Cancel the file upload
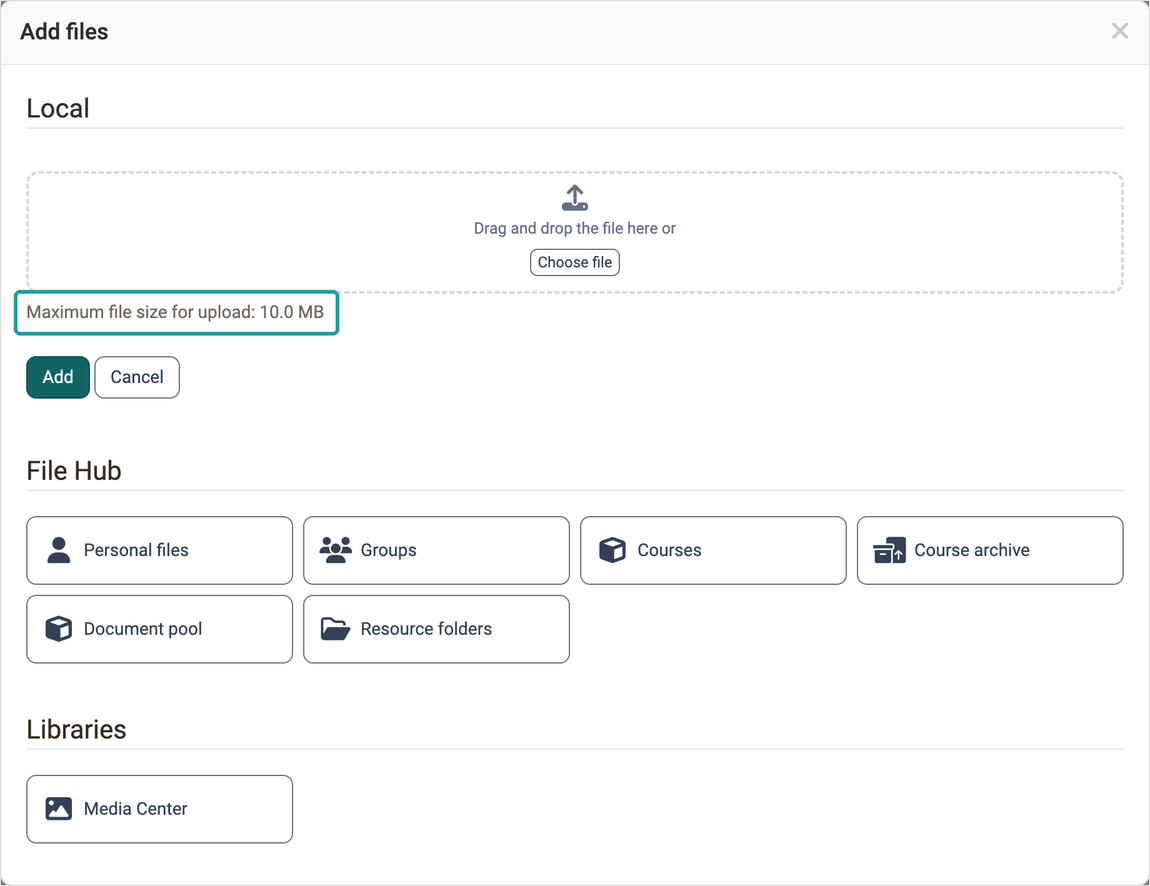The image size is (1150, 886). click(x=137, y=377)
